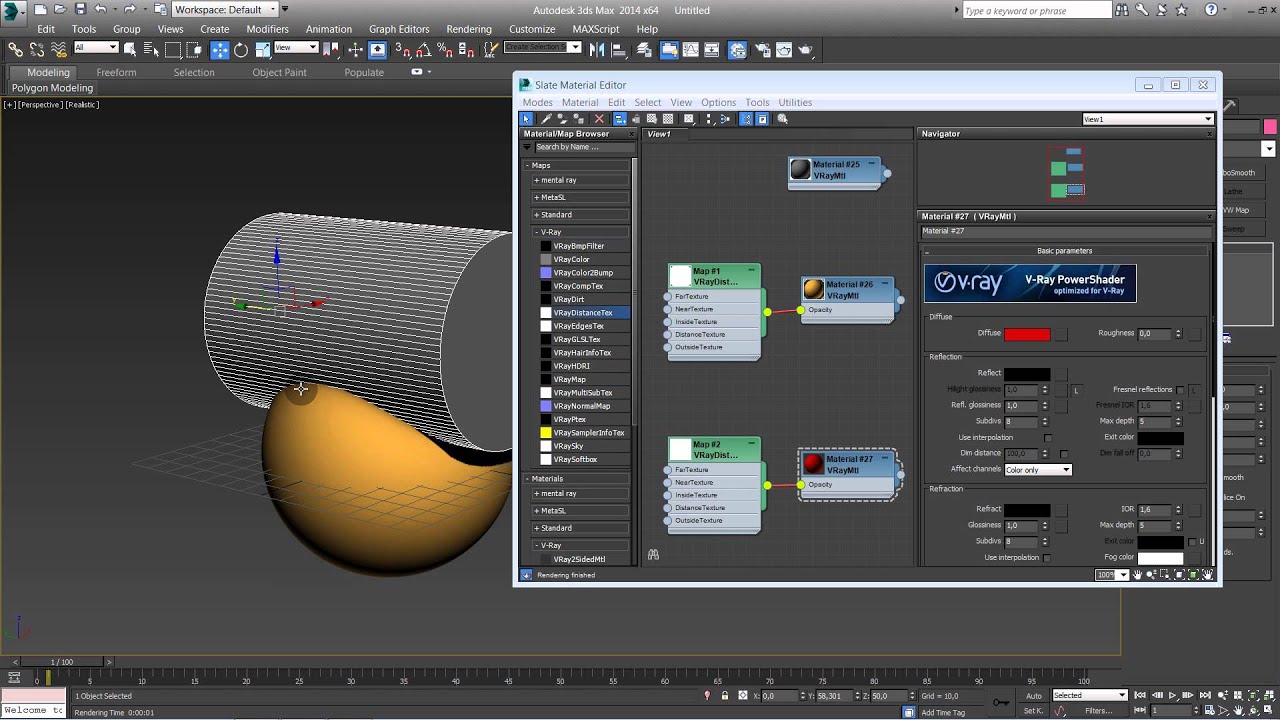The image size is (1280, 720).
Task: Toggle the Fresnel reflections checkbox
Action: [1180, 389]
